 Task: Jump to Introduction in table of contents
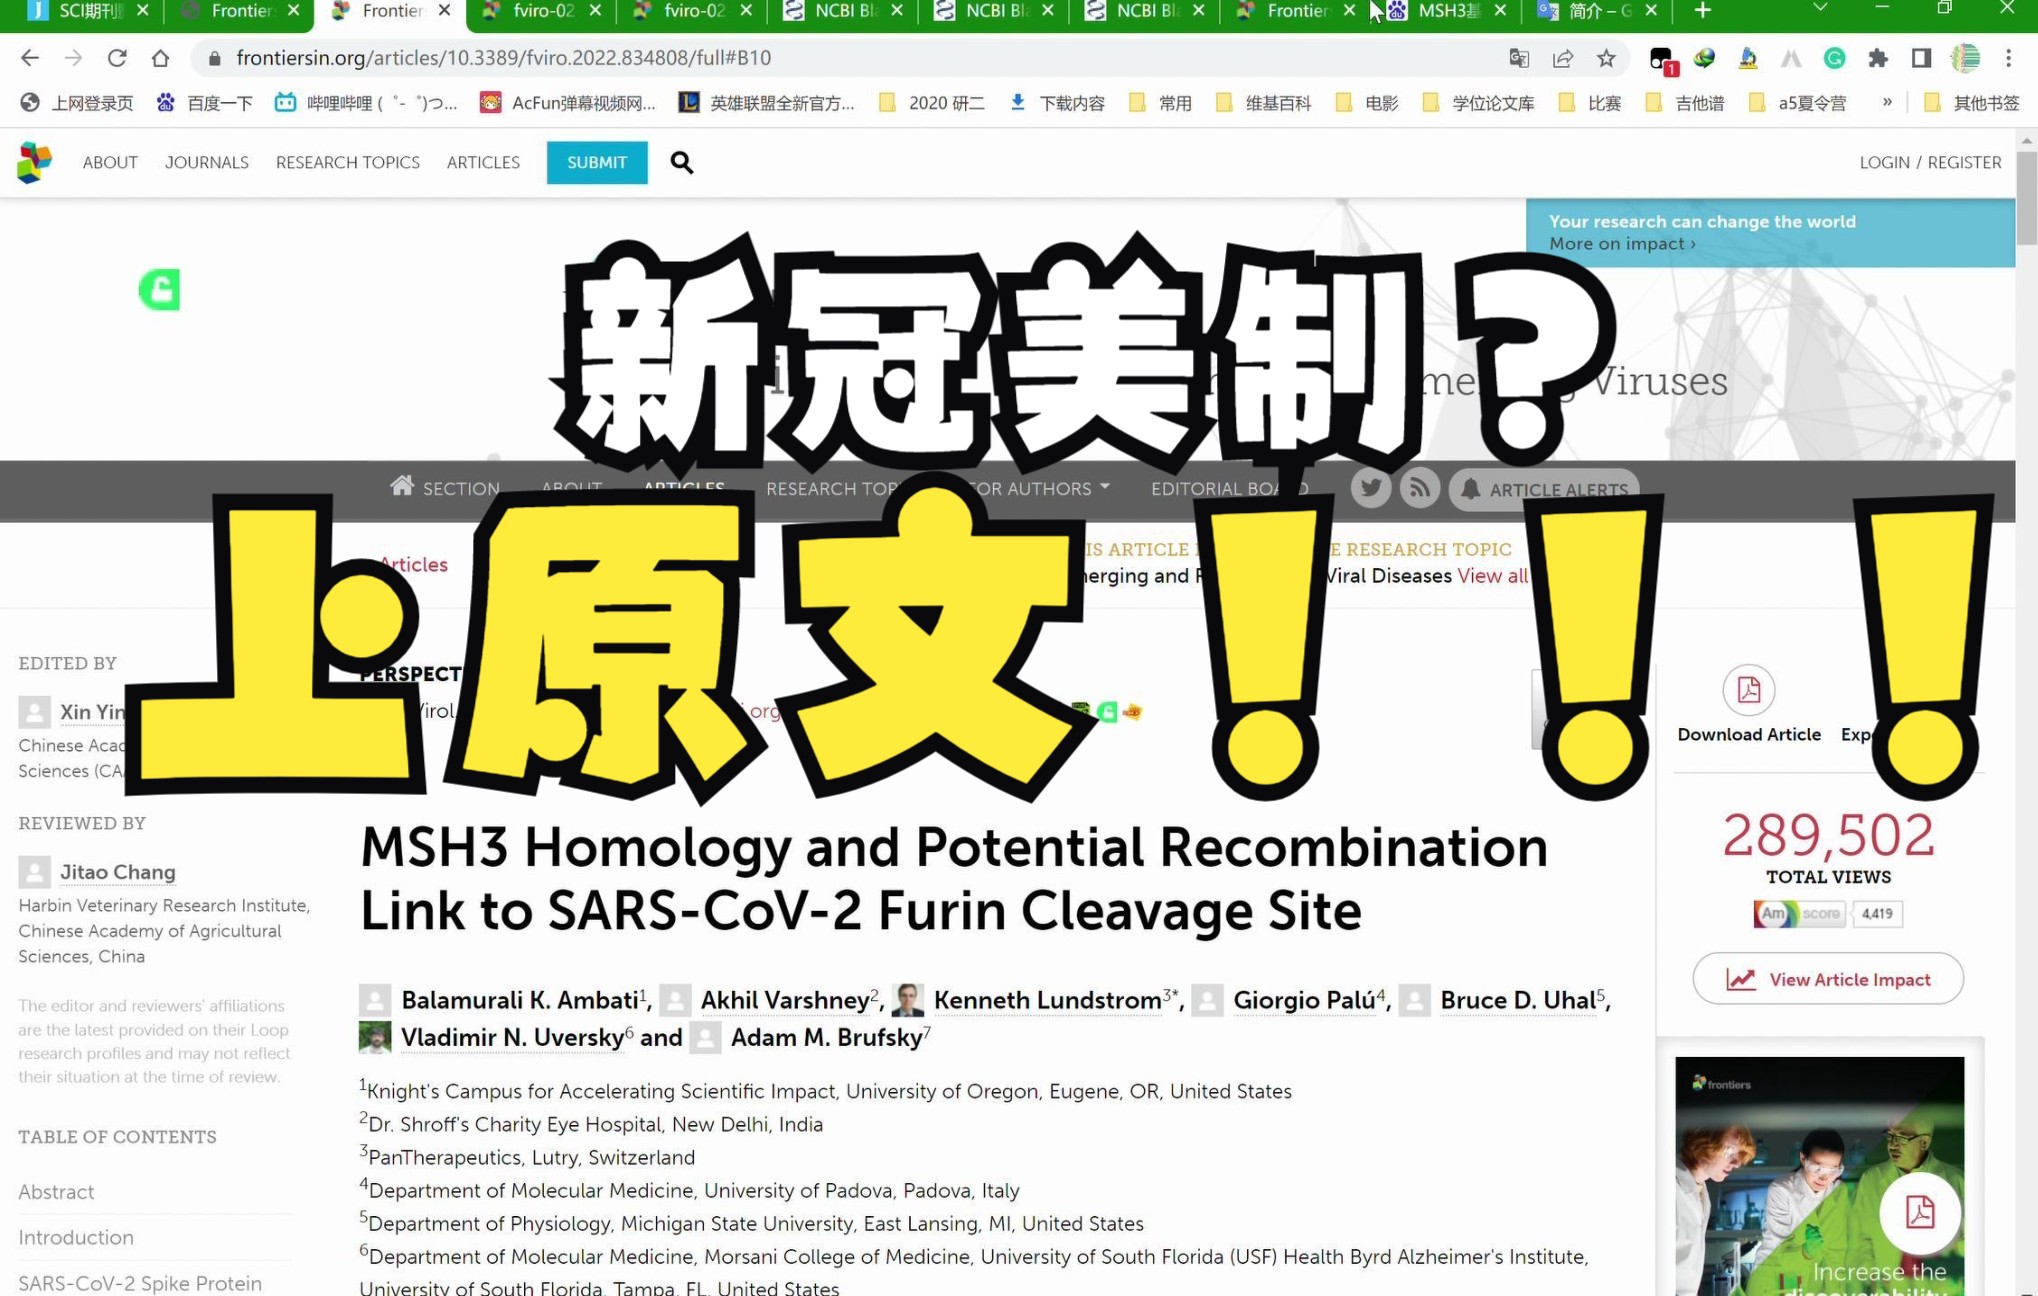point(76,1237)
